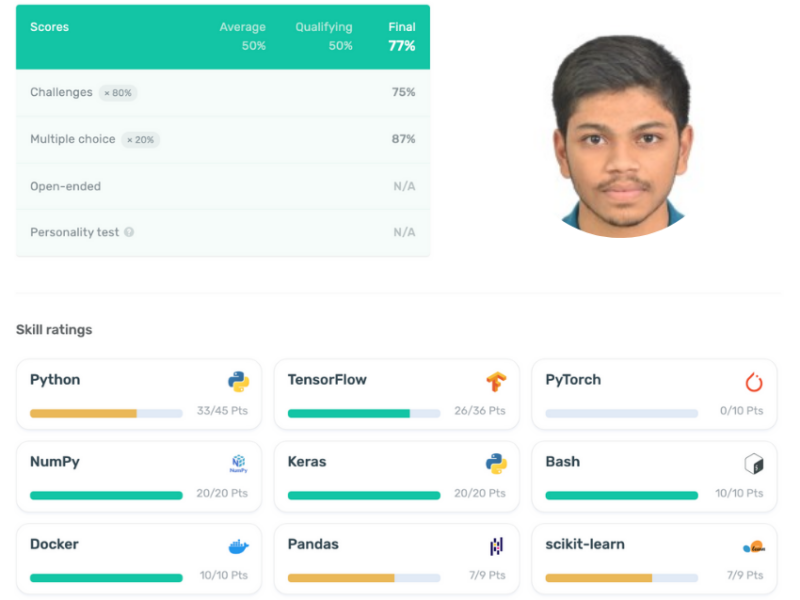Click the × 20% weight badge

click(140, 140)
